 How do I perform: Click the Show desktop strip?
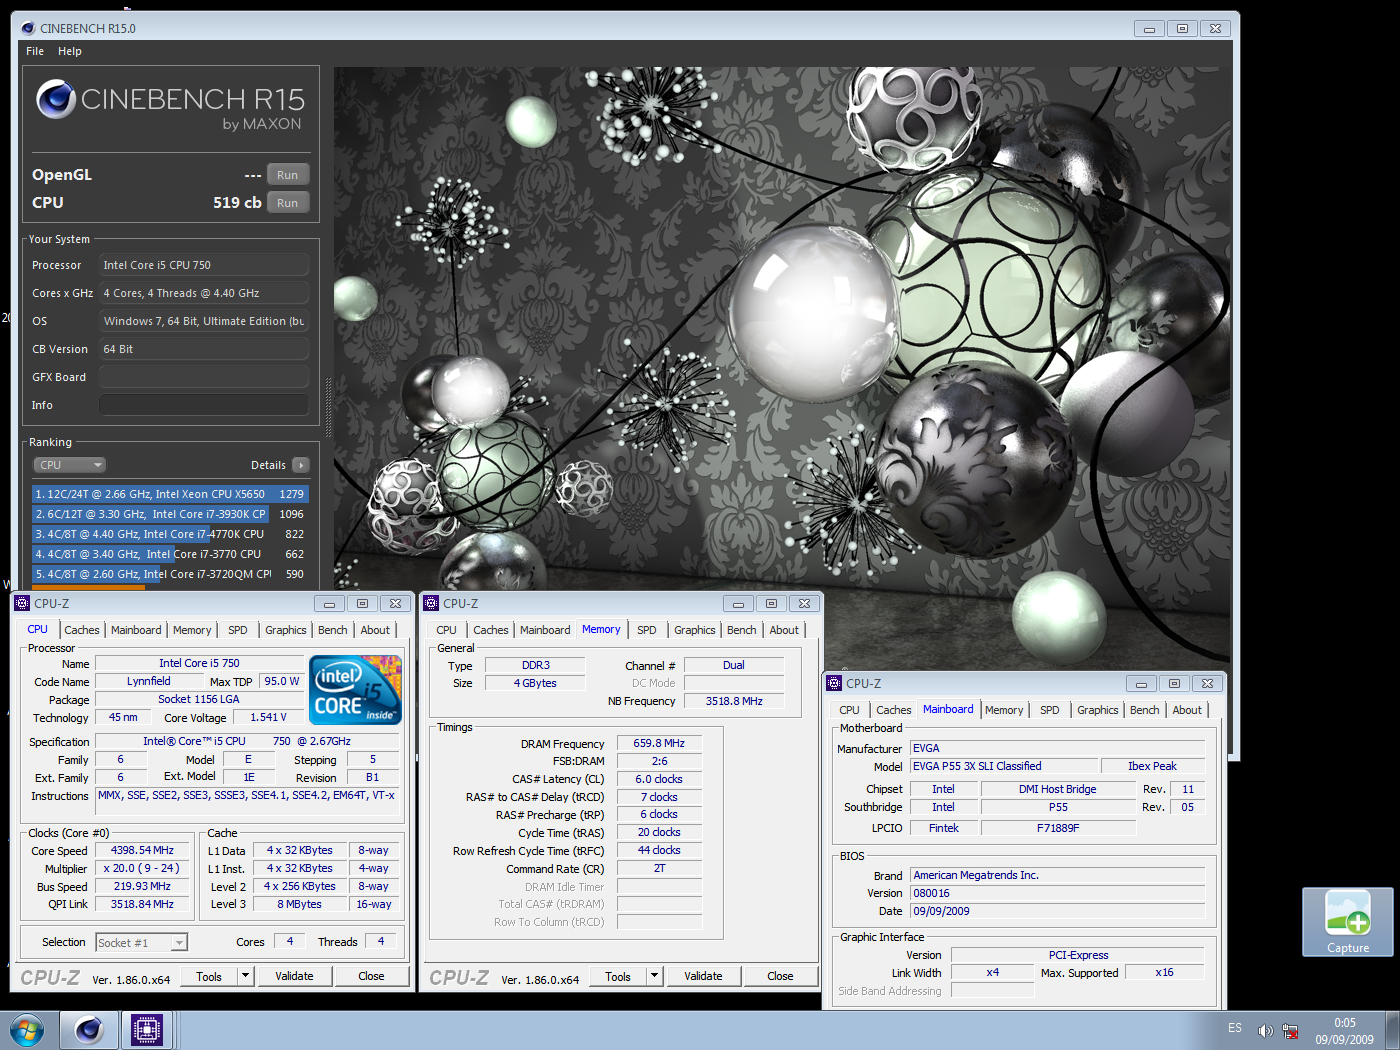click(x=1392, y=1030)
